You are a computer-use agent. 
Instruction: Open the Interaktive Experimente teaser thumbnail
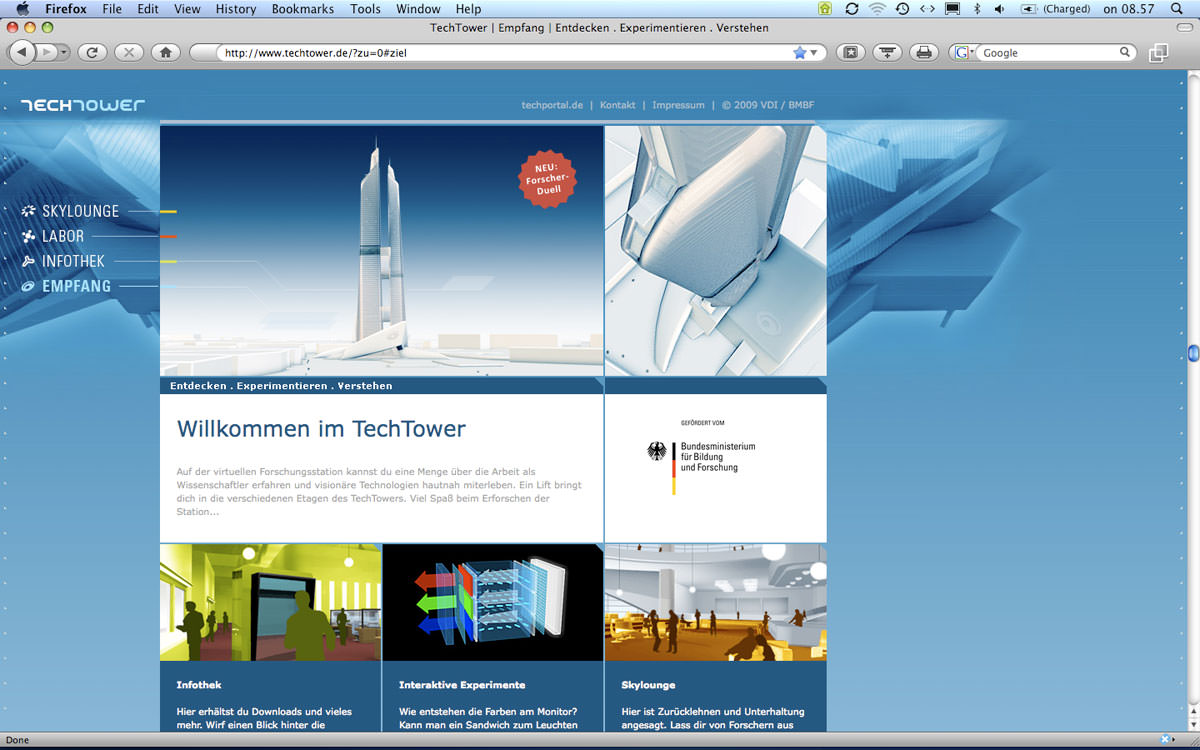pyautogui.click(x=493, y=602)
